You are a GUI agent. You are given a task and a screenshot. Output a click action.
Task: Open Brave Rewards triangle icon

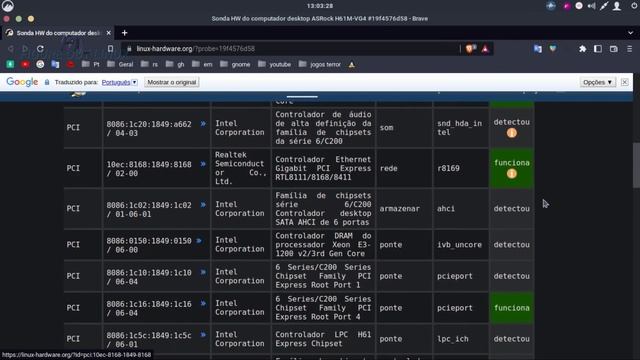[x=485, y=49]
